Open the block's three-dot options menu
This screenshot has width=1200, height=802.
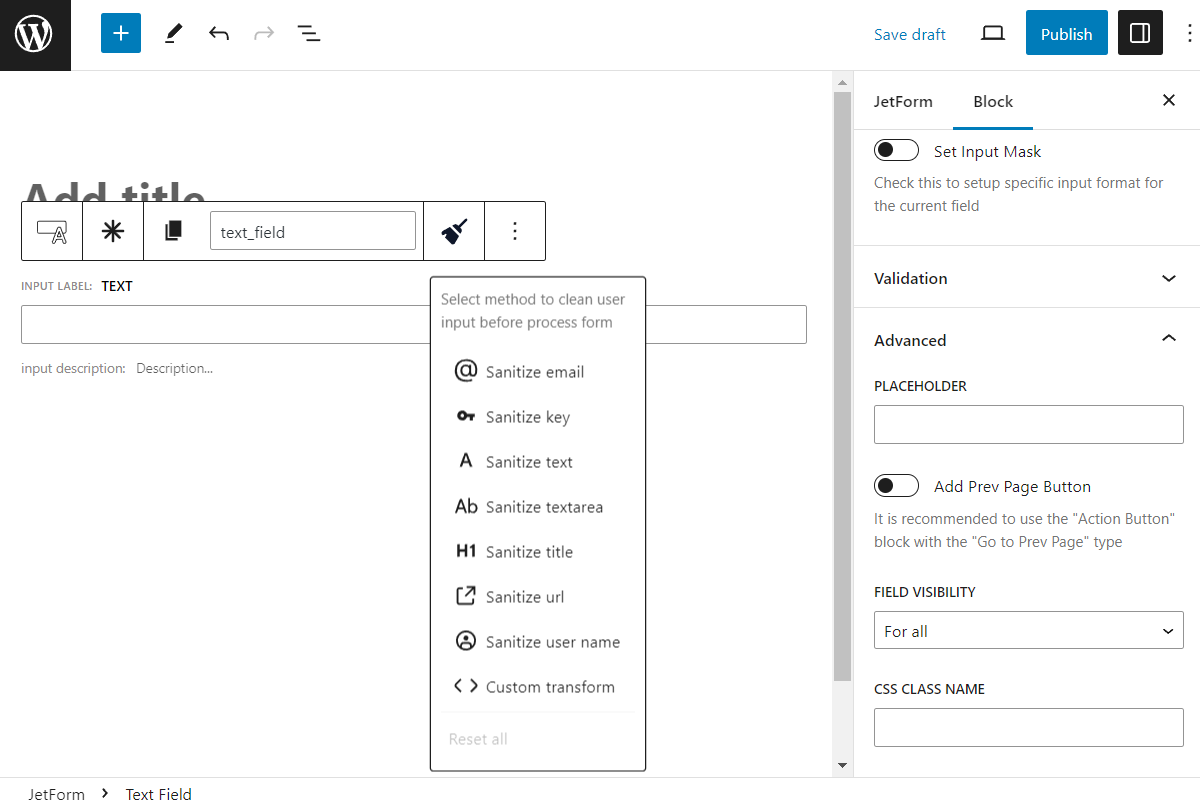click(x=515, y=230)
